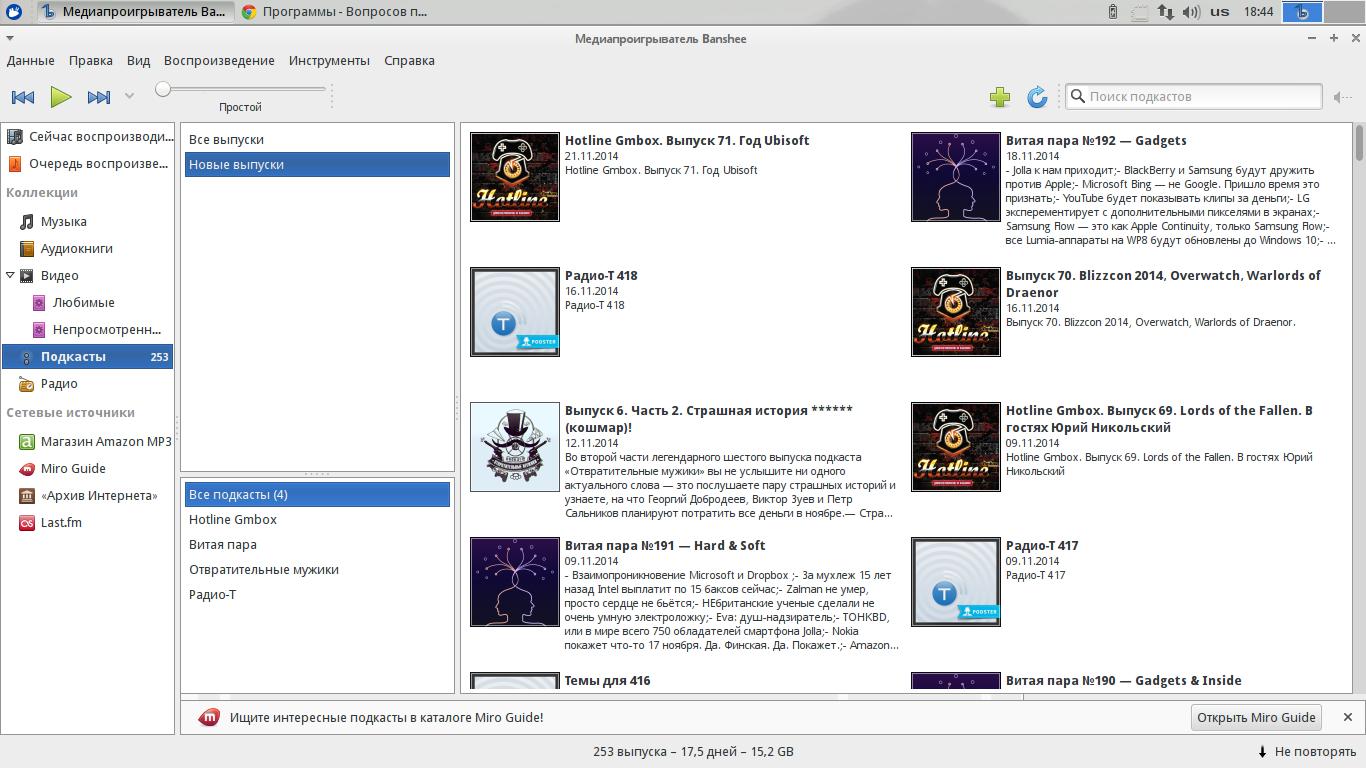Click Радио-Т 417 cover thumbnail
Viewport: 1366px width, 768px height.
point(956,582)
